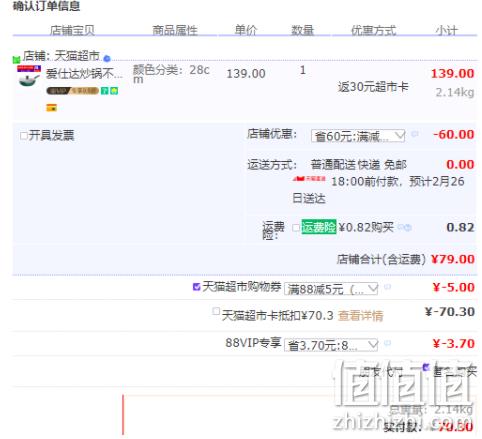Click the 天猫超市 shop name
The height and width of the screenshot is (439, 482).
77,56
